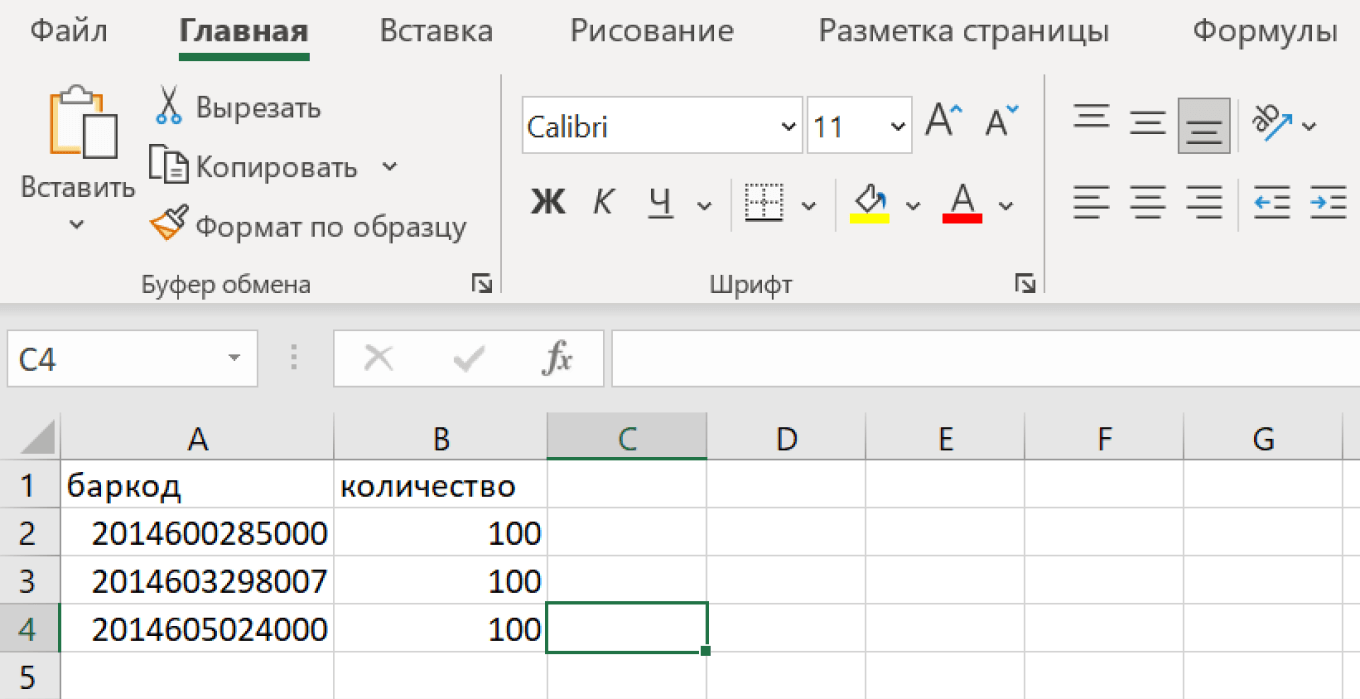This screenshot has height=699, width=1360.
Task: Switch to the Вставка ribbon tab
Action: pos(436,31)
